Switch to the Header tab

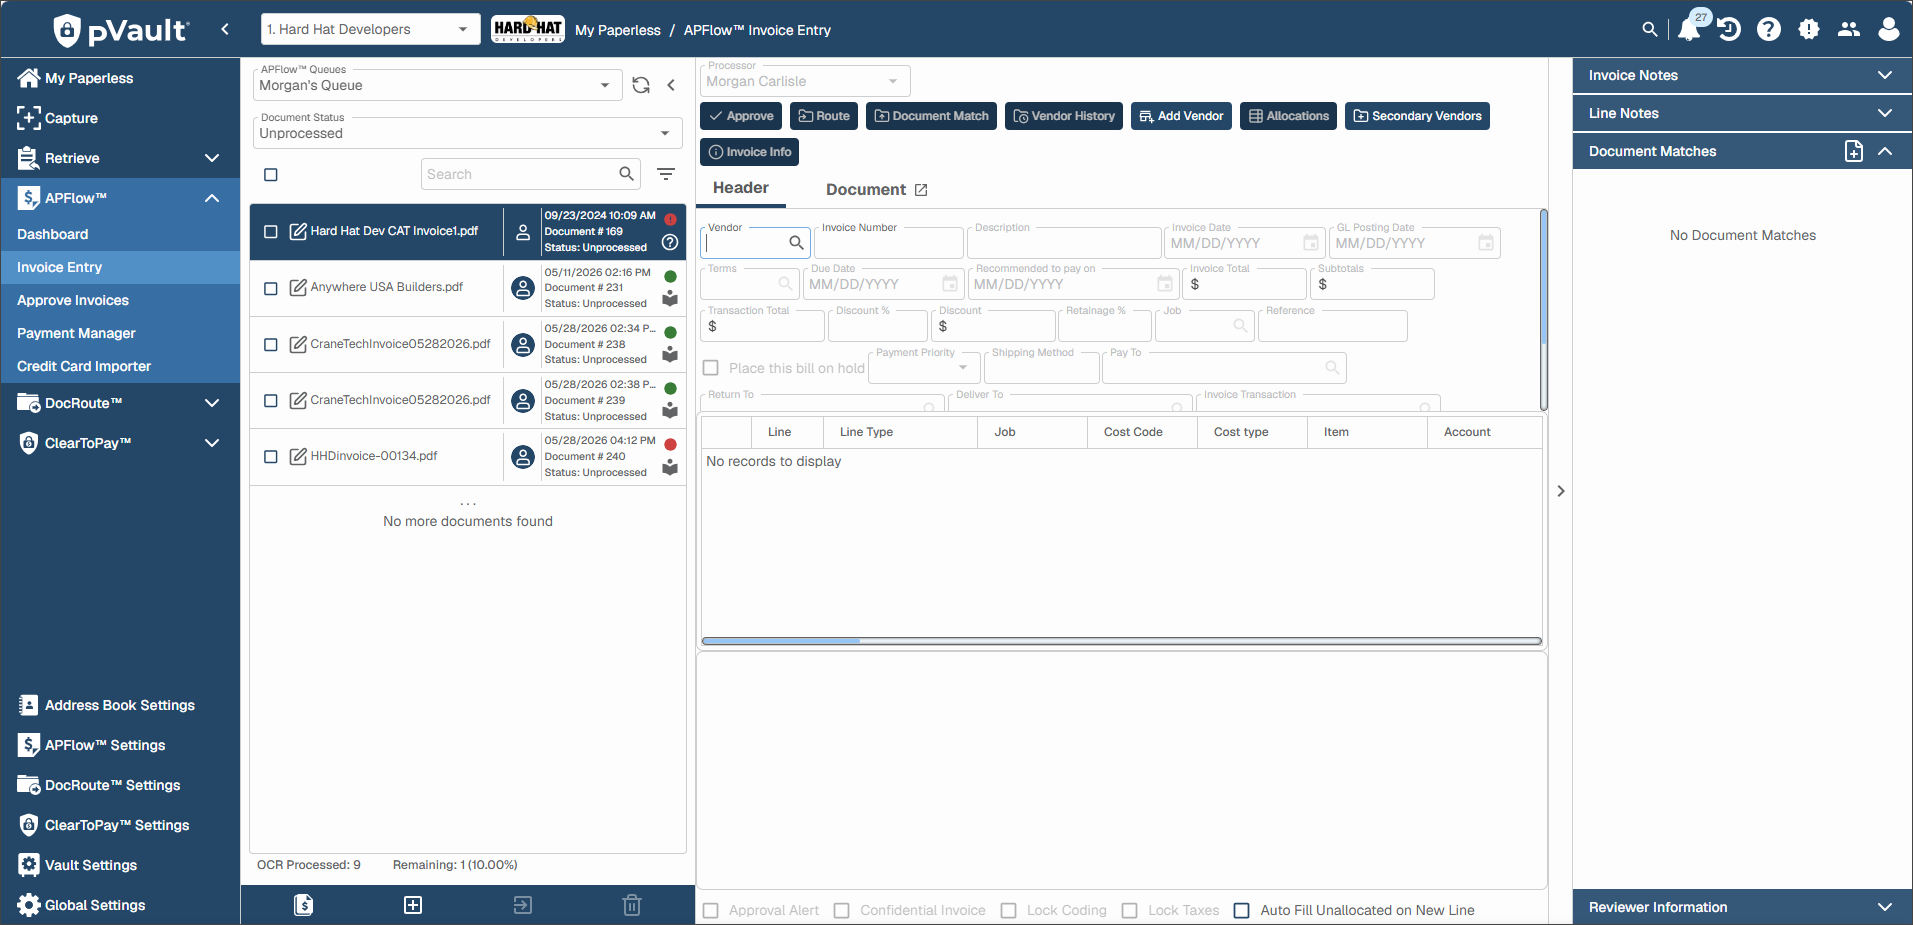741,188
